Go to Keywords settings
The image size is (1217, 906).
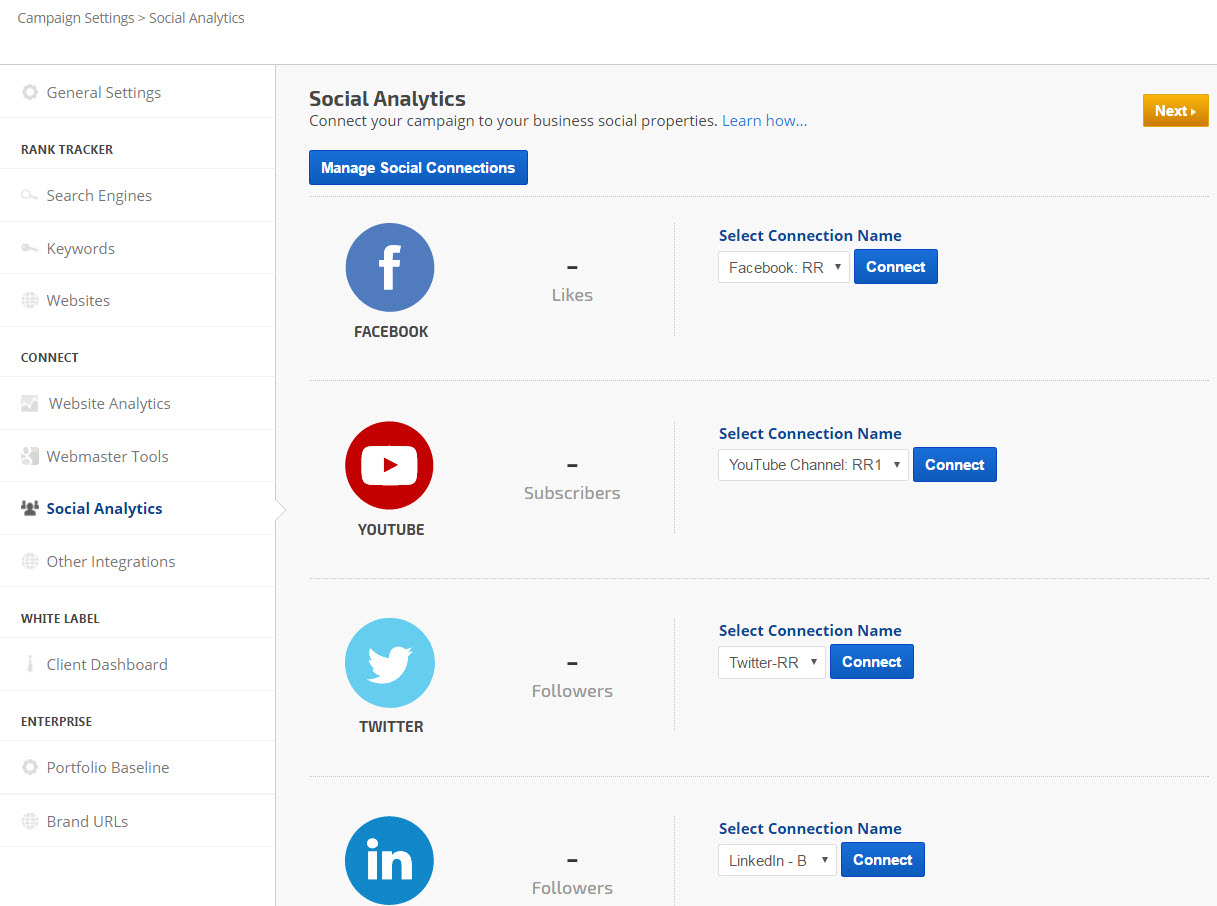coord(80,249)
